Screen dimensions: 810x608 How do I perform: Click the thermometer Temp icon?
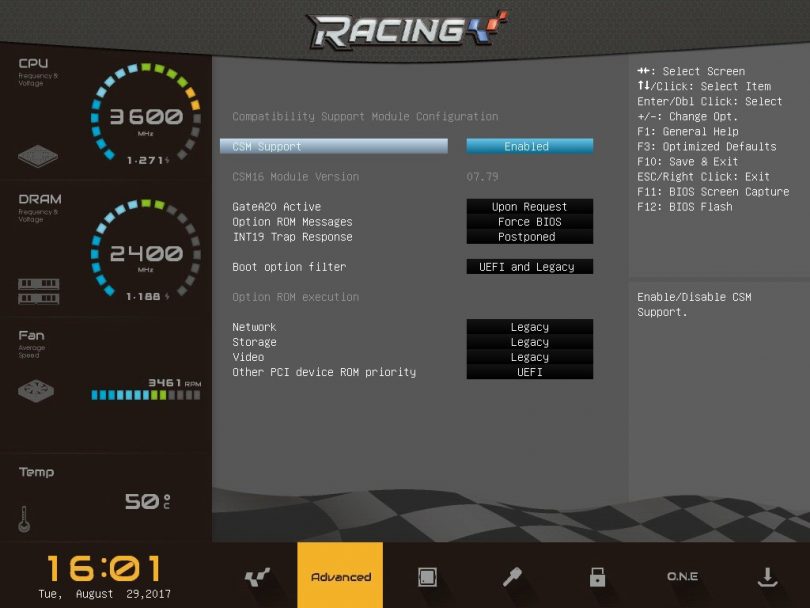click(x=24, y=518)
